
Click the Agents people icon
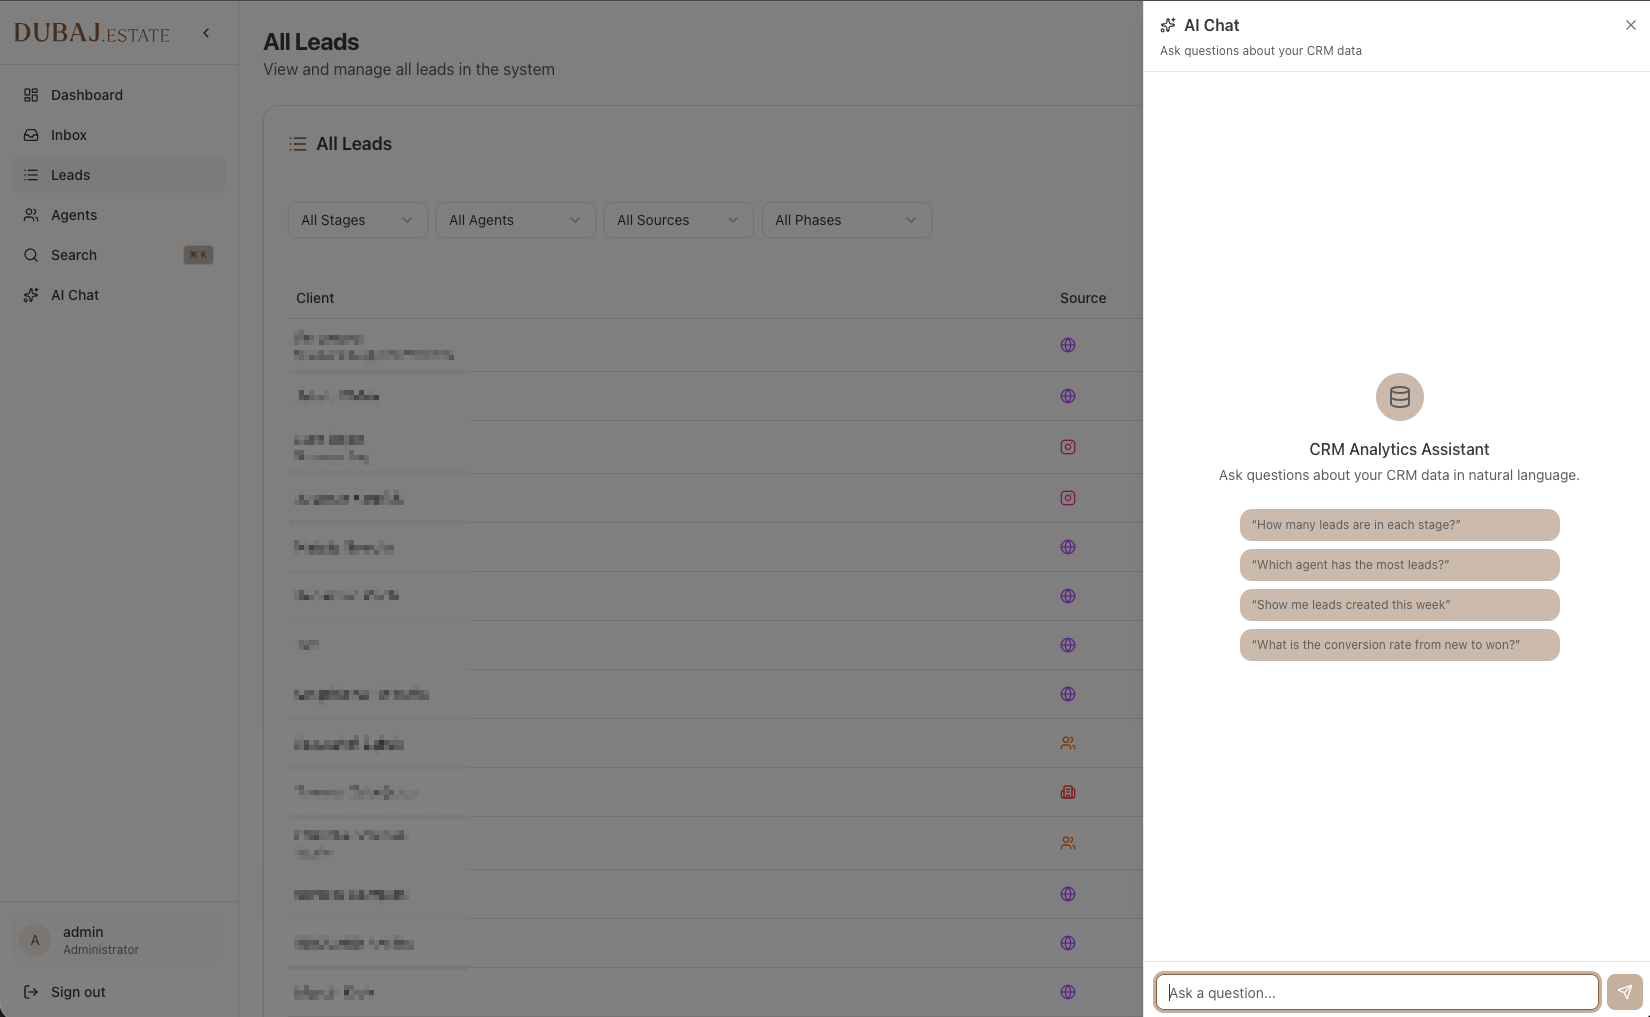coord(31,215)
